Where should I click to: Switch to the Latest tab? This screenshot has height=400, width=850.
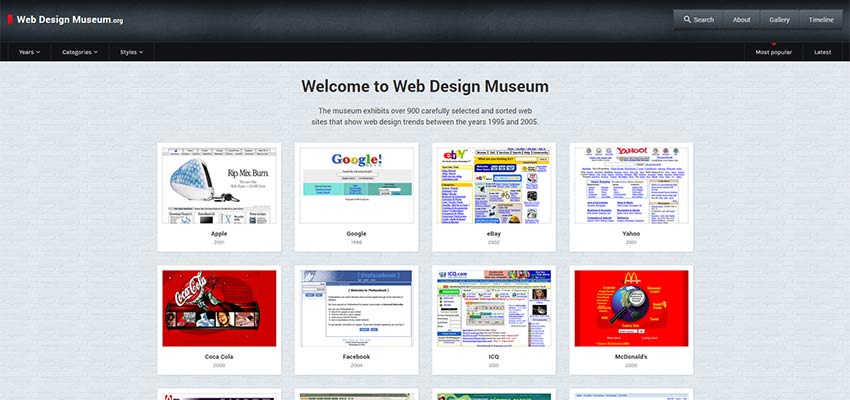tap(822, 52)
